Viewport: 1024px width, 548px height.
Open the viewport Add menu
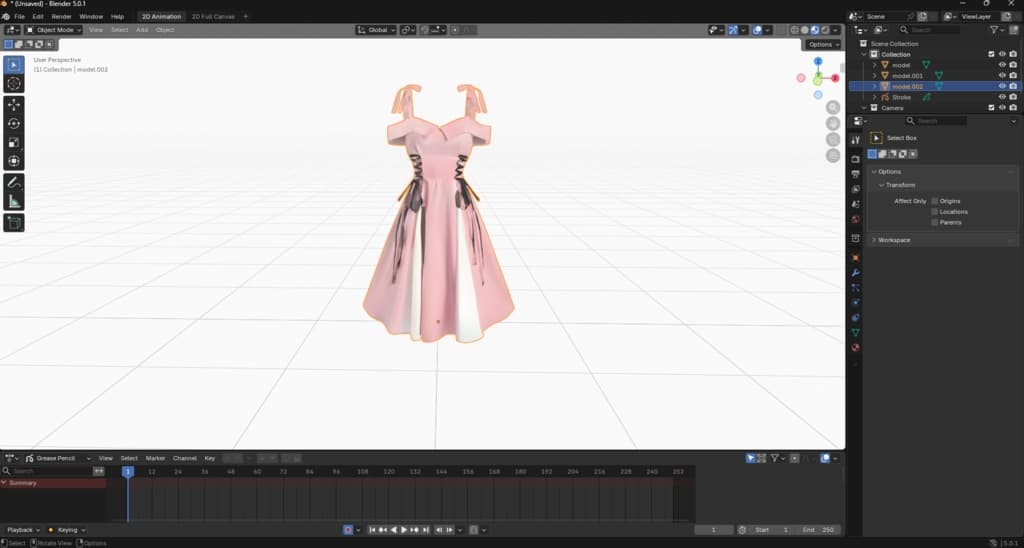142,30
